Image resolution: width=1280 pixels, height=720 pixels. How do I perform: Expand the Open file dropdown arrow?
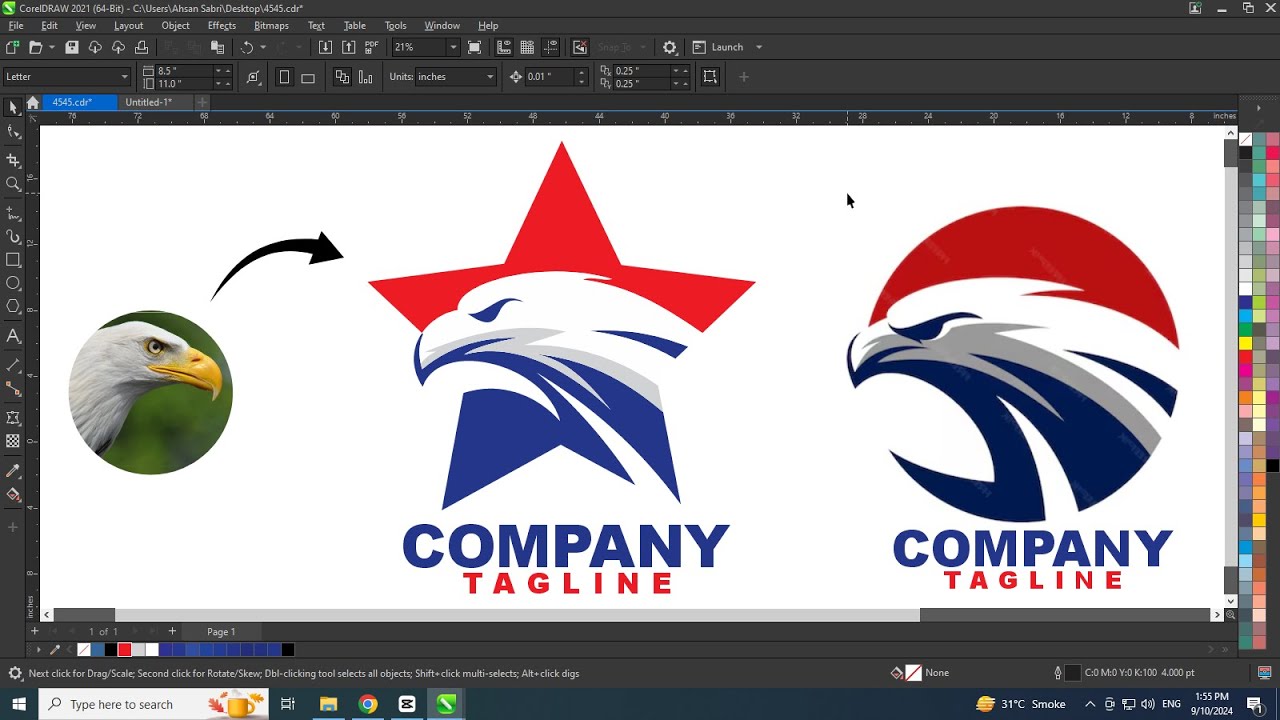pos(51,47)
